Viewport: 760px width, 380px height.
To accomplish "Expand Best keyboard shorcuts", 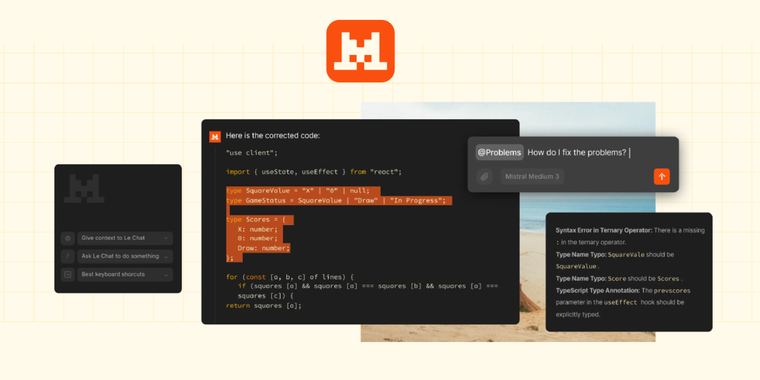I will (x=125, y=274).
